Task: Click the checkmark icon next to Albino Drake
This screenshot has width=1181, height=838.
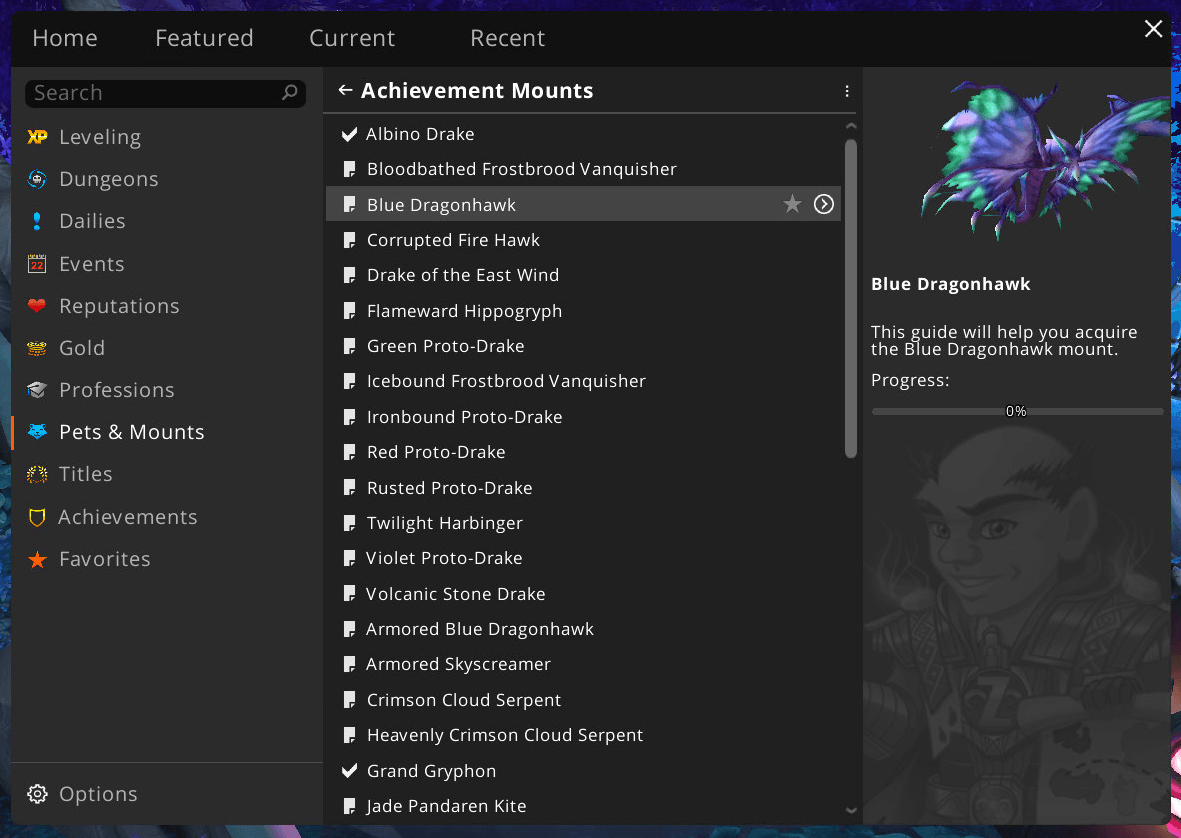Action: tap(349, 134)
